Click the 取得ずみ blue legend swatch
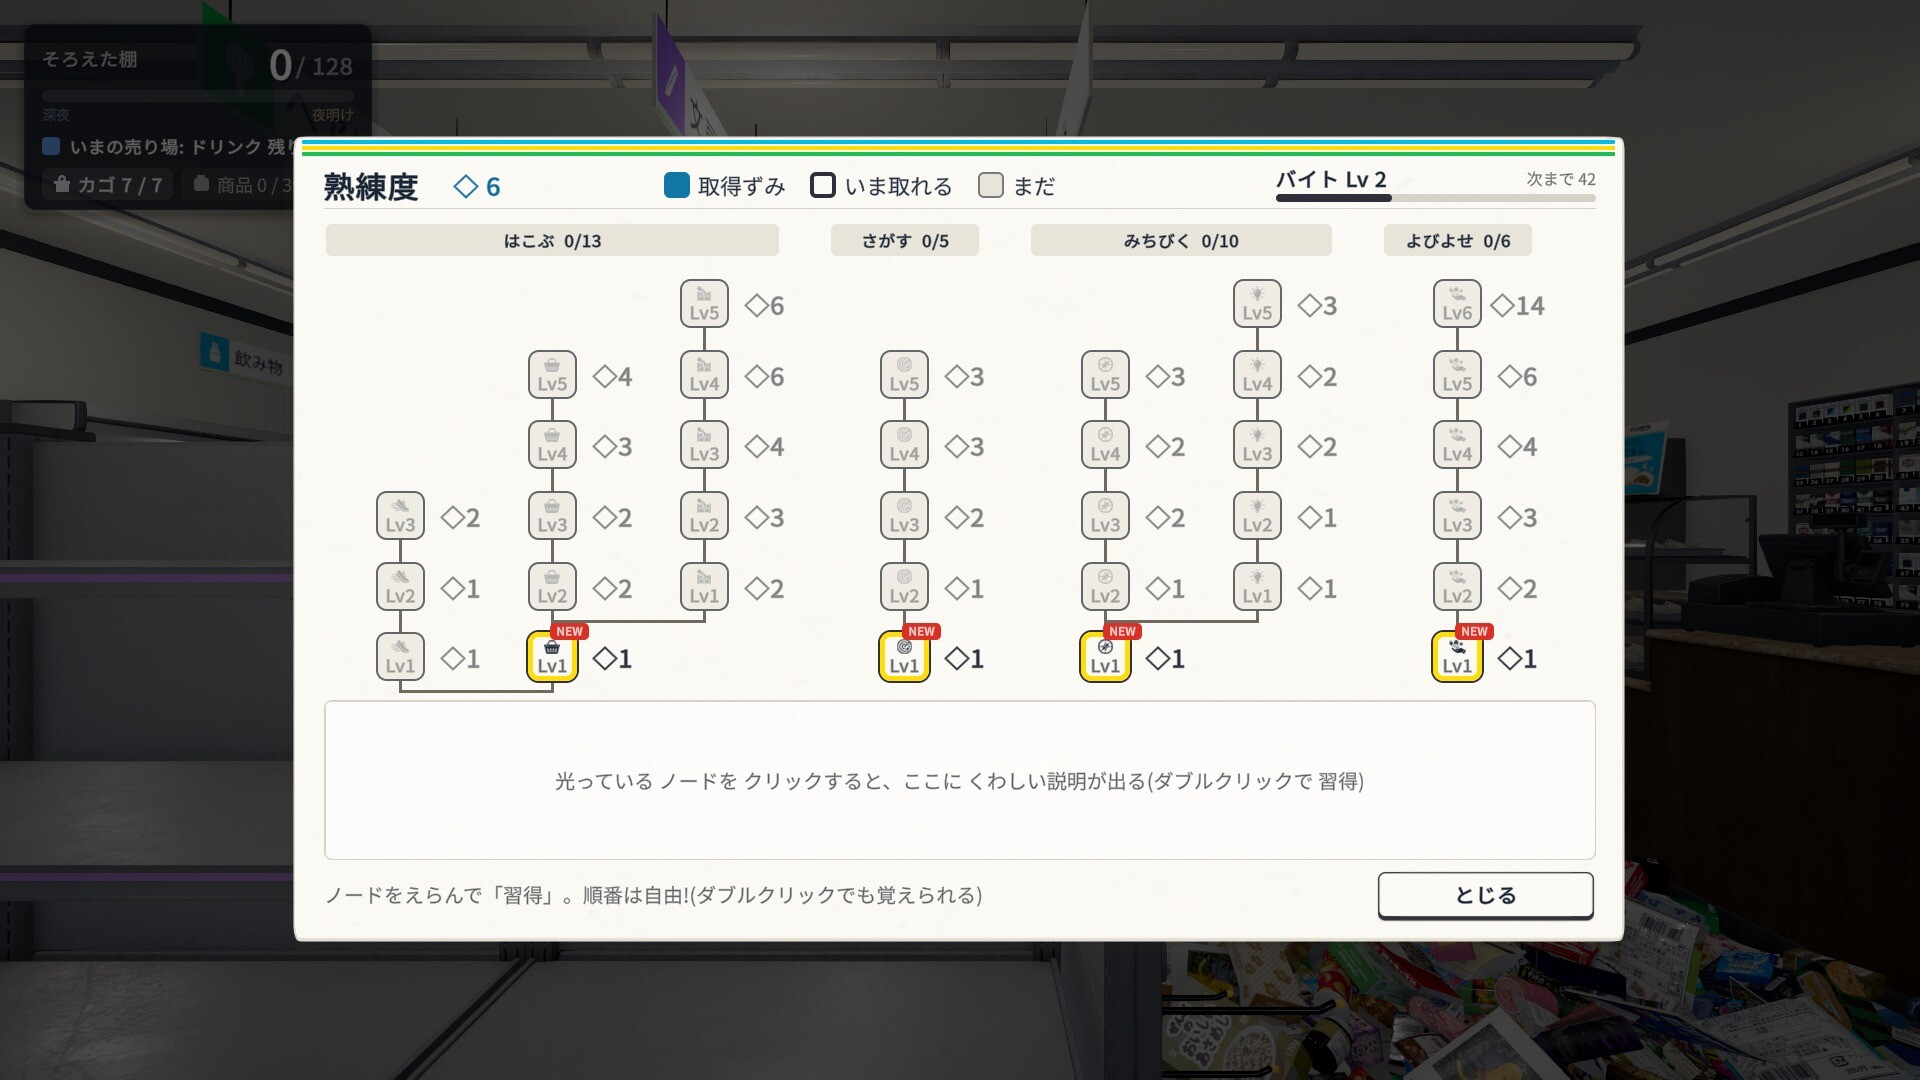Screen dimensions: 1920x1080 [x=677, y=185]
